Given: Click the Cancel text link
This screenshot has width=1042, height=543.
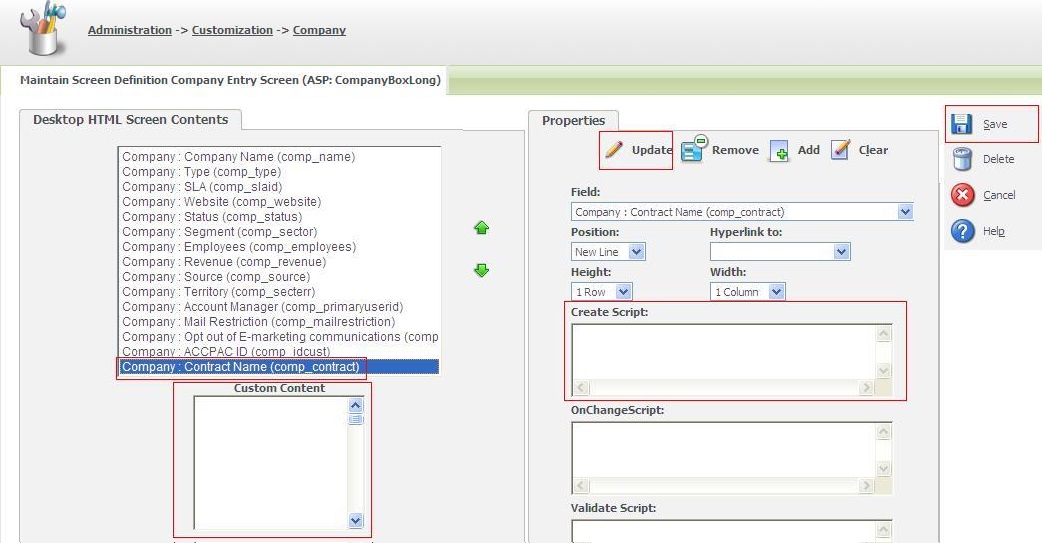Looking at the screenshot, I should tap(999, 195).
